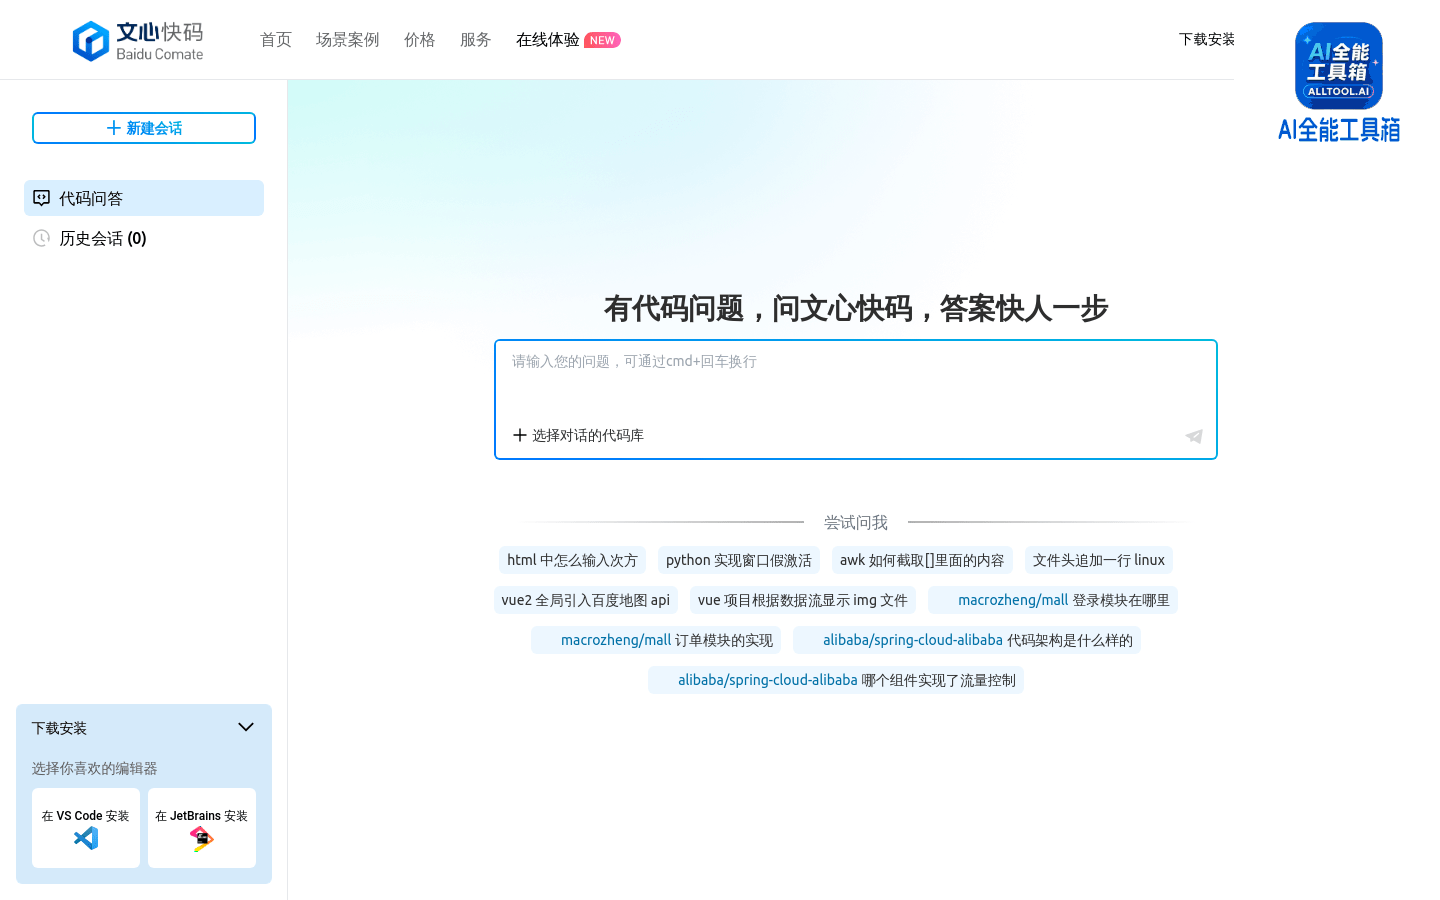Focus the question input text area
1440x900 pixels.
(856, 380)
